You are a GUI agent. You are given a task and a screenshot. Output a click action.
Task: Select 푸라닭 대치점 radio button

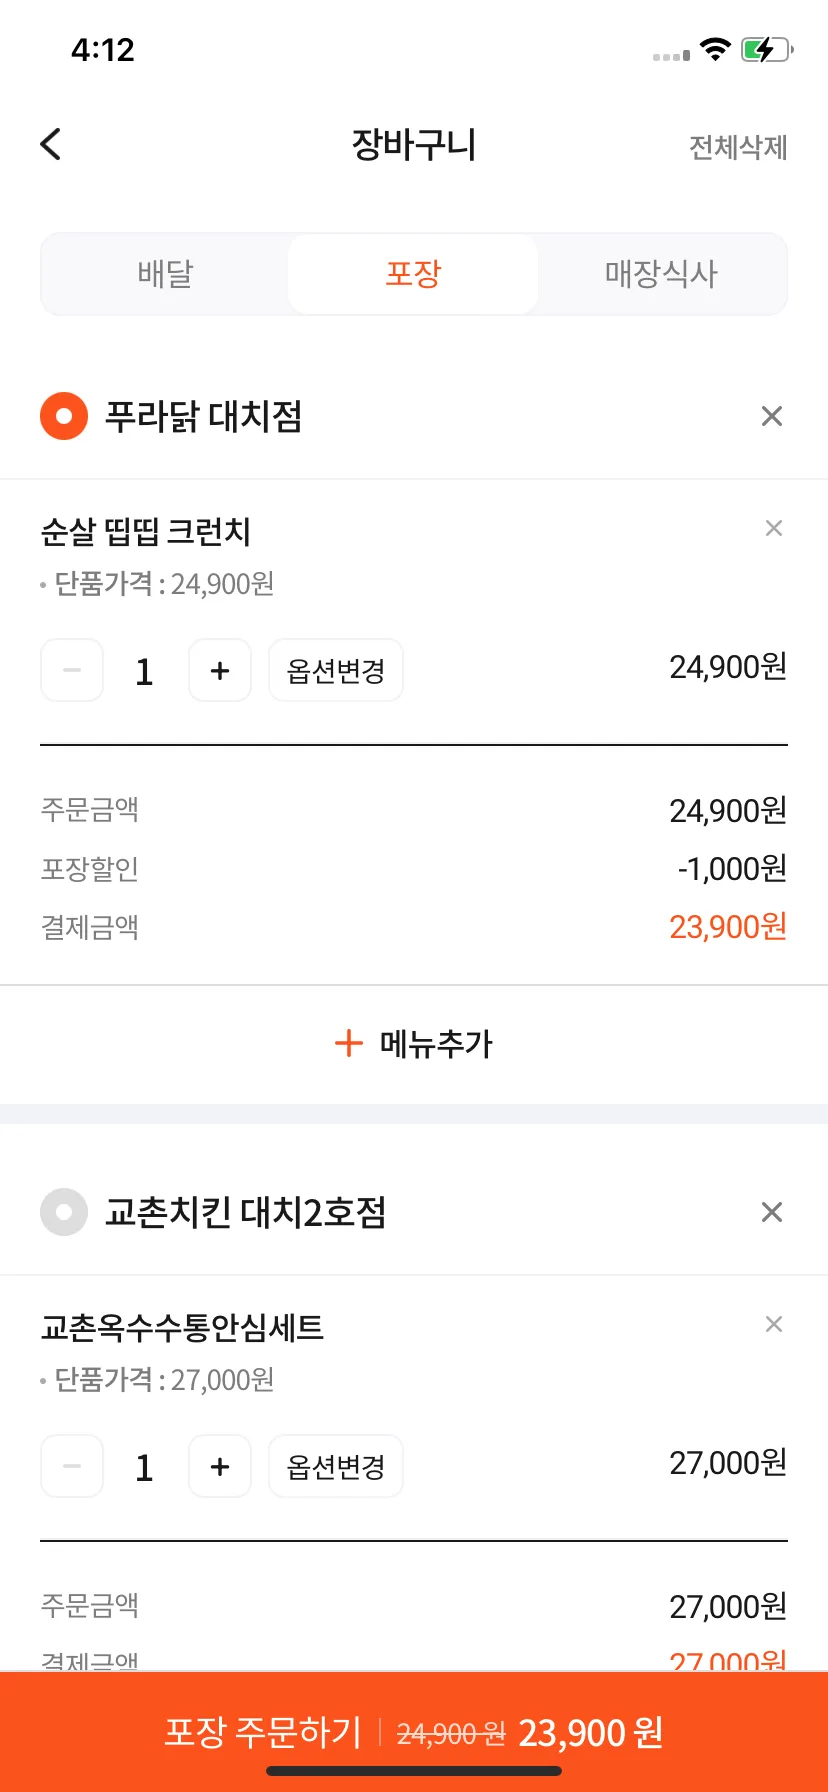point(64,416)
